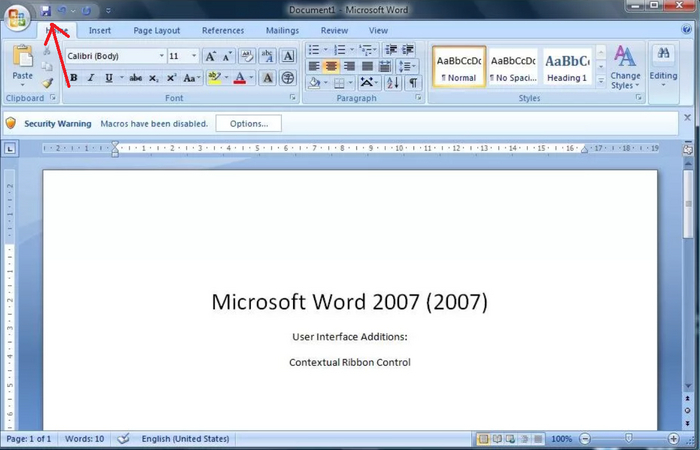Viewport: 700px width, 450px height.
Task: Apply character shading
Action: 267,78
